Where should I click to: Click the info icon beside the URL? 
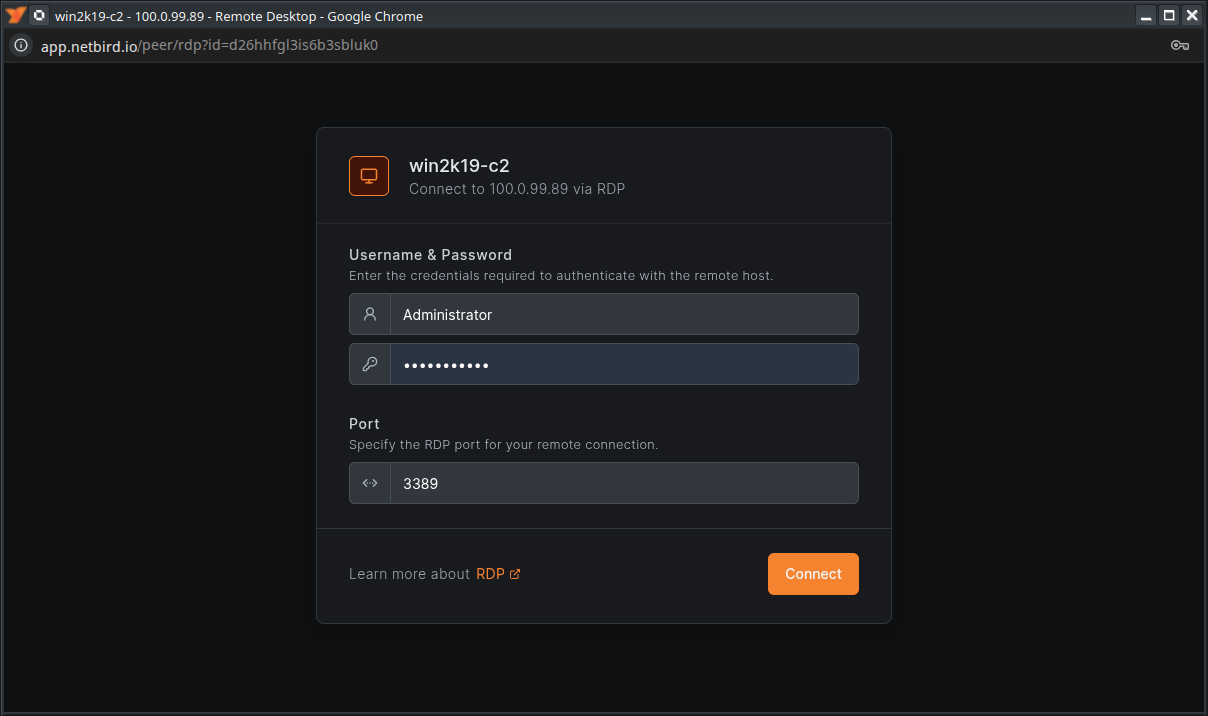(x=19, y=45)
